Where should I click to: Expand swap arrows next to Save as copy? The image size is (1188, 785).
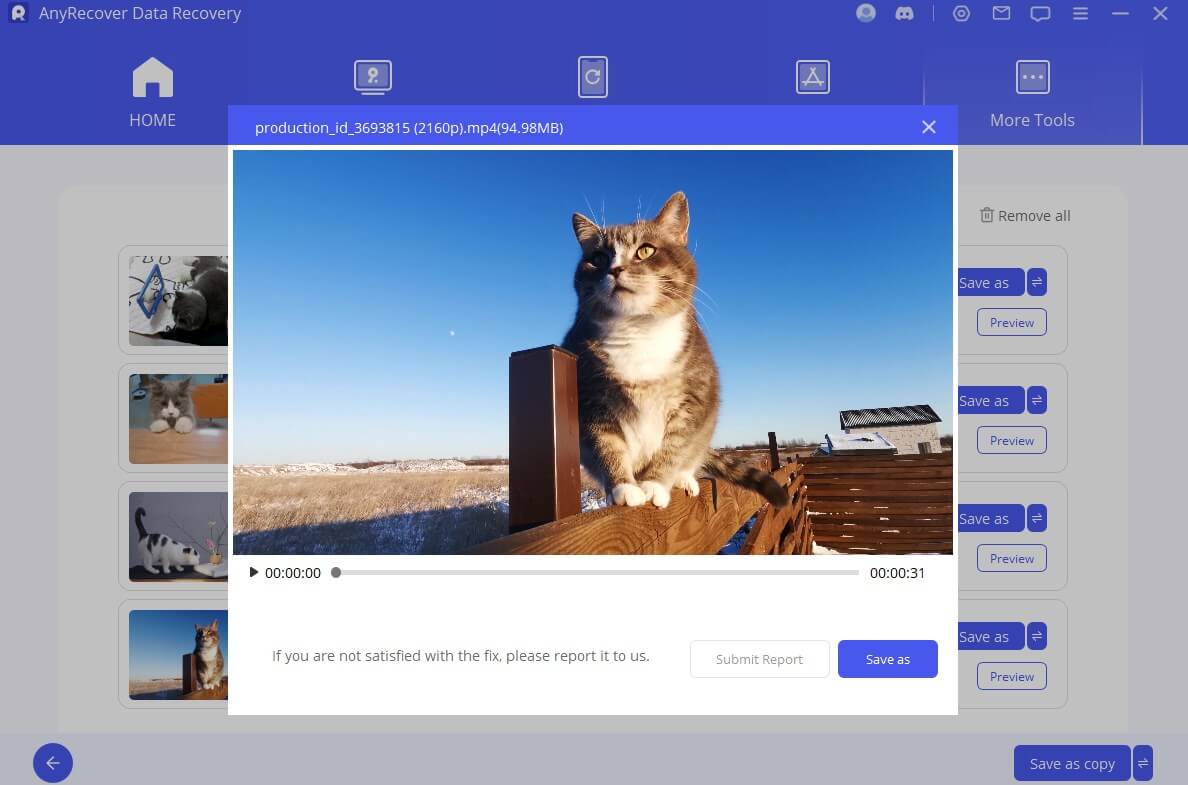[1143, 764]
